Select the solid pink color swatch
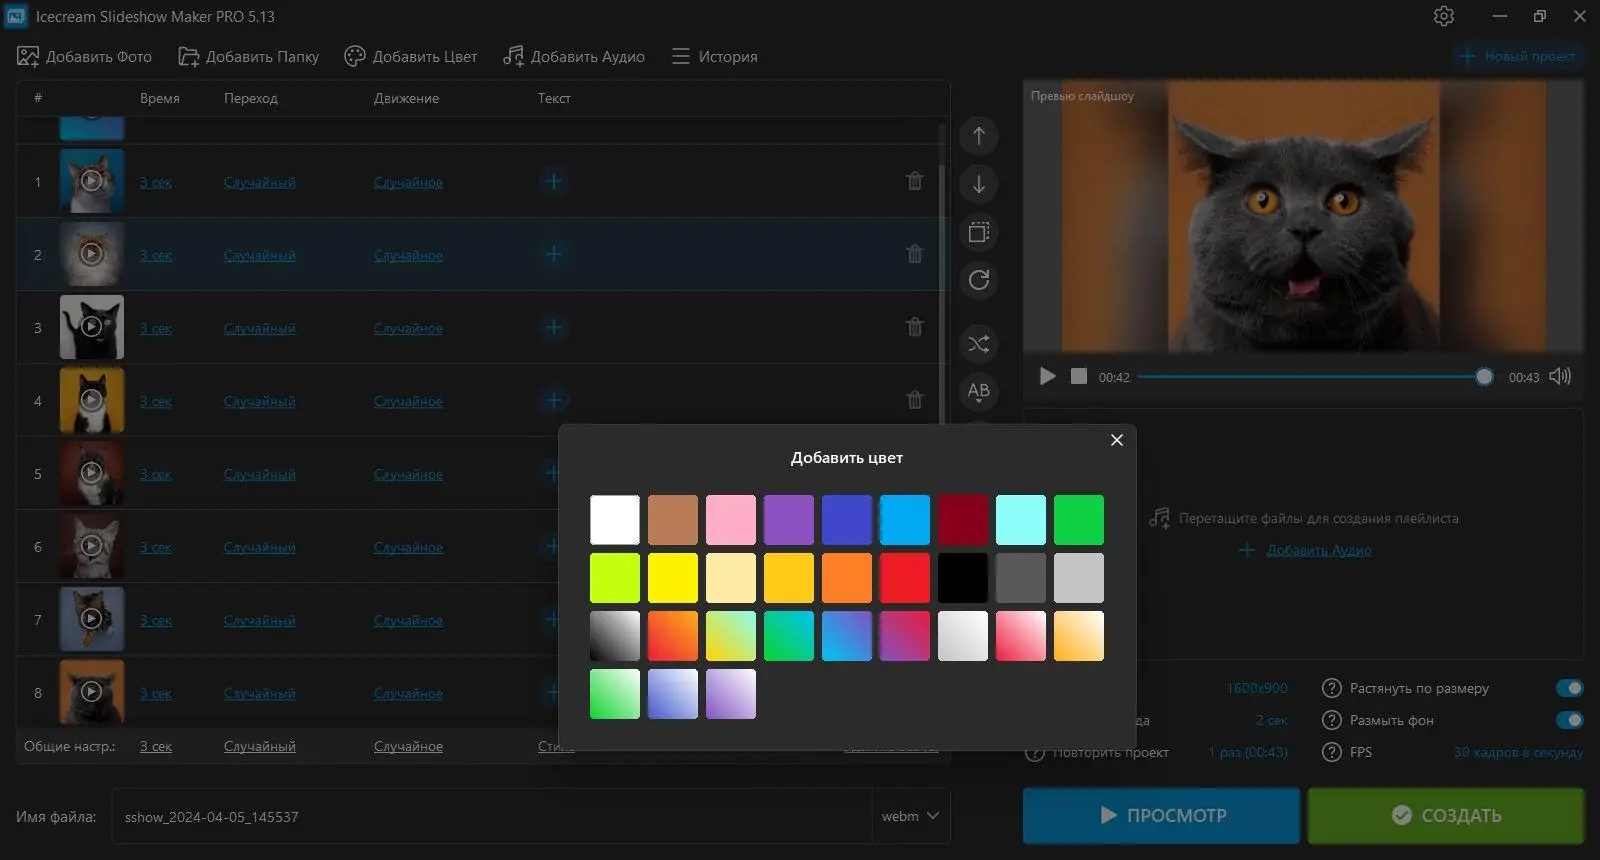 tap(731, 520)
